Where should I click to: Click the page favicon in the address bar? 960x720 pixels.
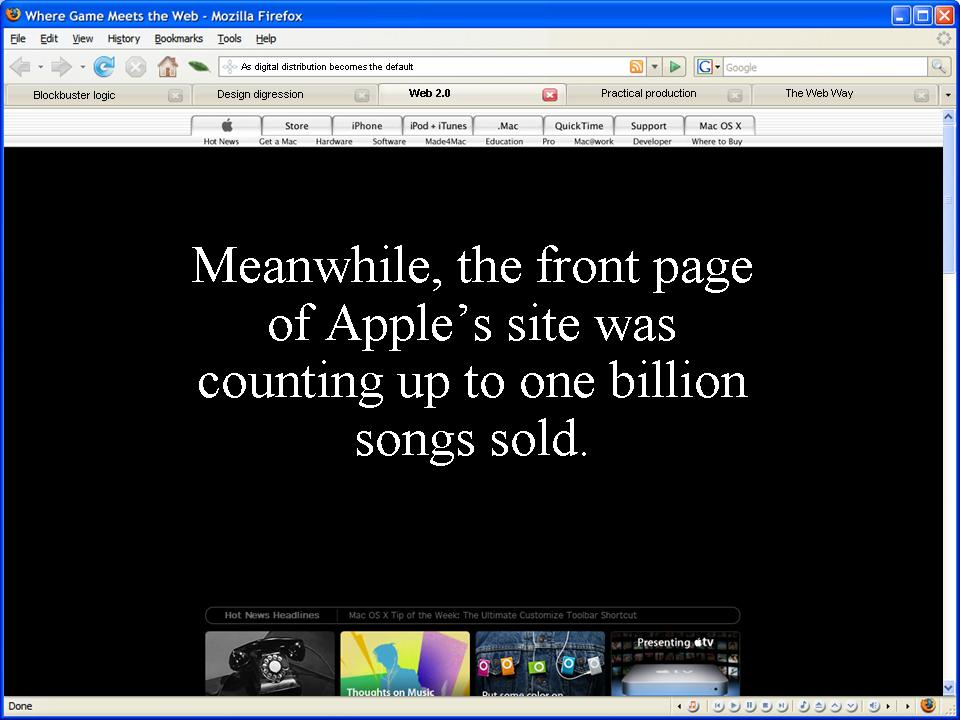229,67
